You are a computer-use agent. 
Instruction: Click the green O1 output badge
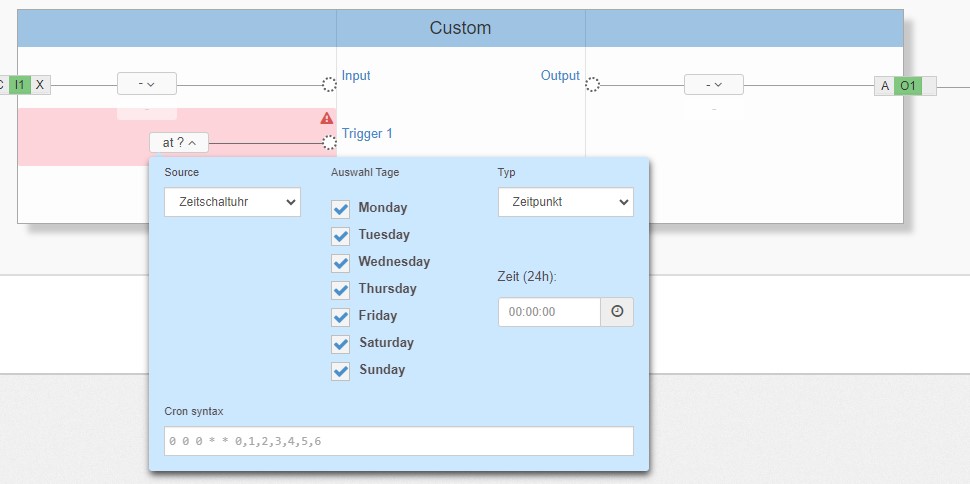coord(907,86)
